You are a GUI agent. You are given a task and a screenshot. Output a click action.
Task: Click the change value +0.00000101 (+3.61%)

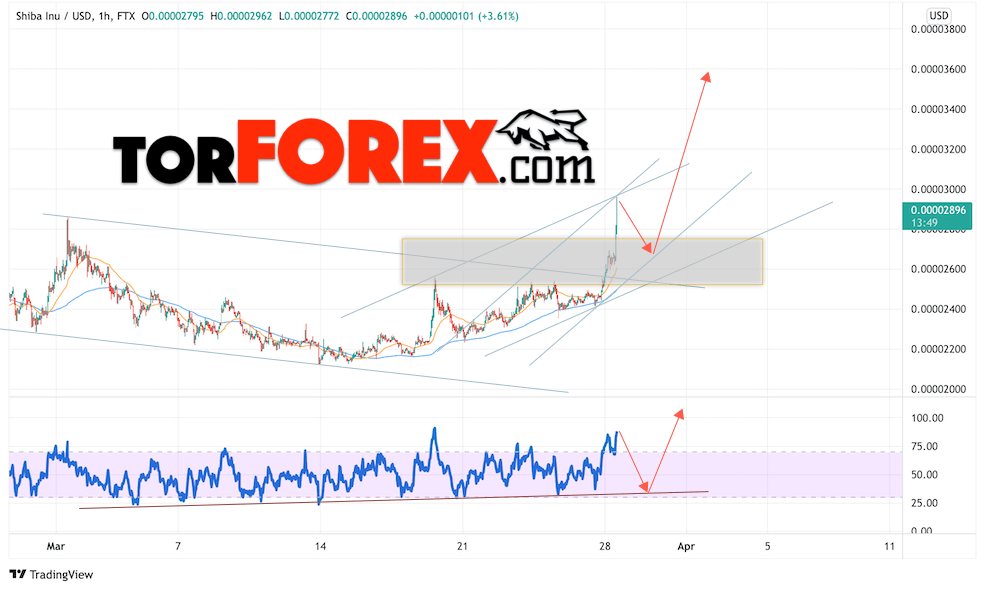tap(466, 16)
